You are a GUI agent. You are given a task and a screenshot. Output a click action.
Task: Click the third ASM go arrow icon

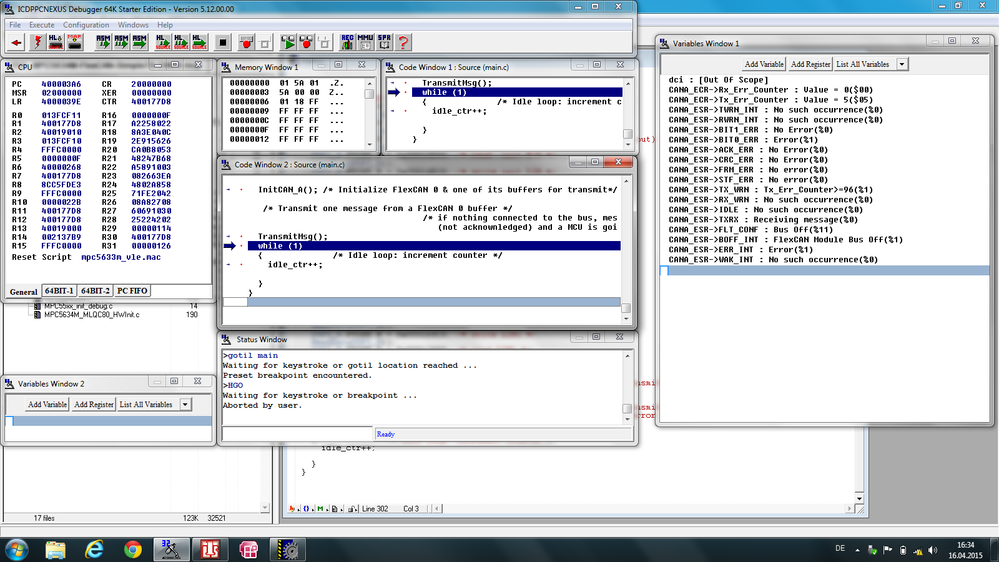[x=140, y=43]
